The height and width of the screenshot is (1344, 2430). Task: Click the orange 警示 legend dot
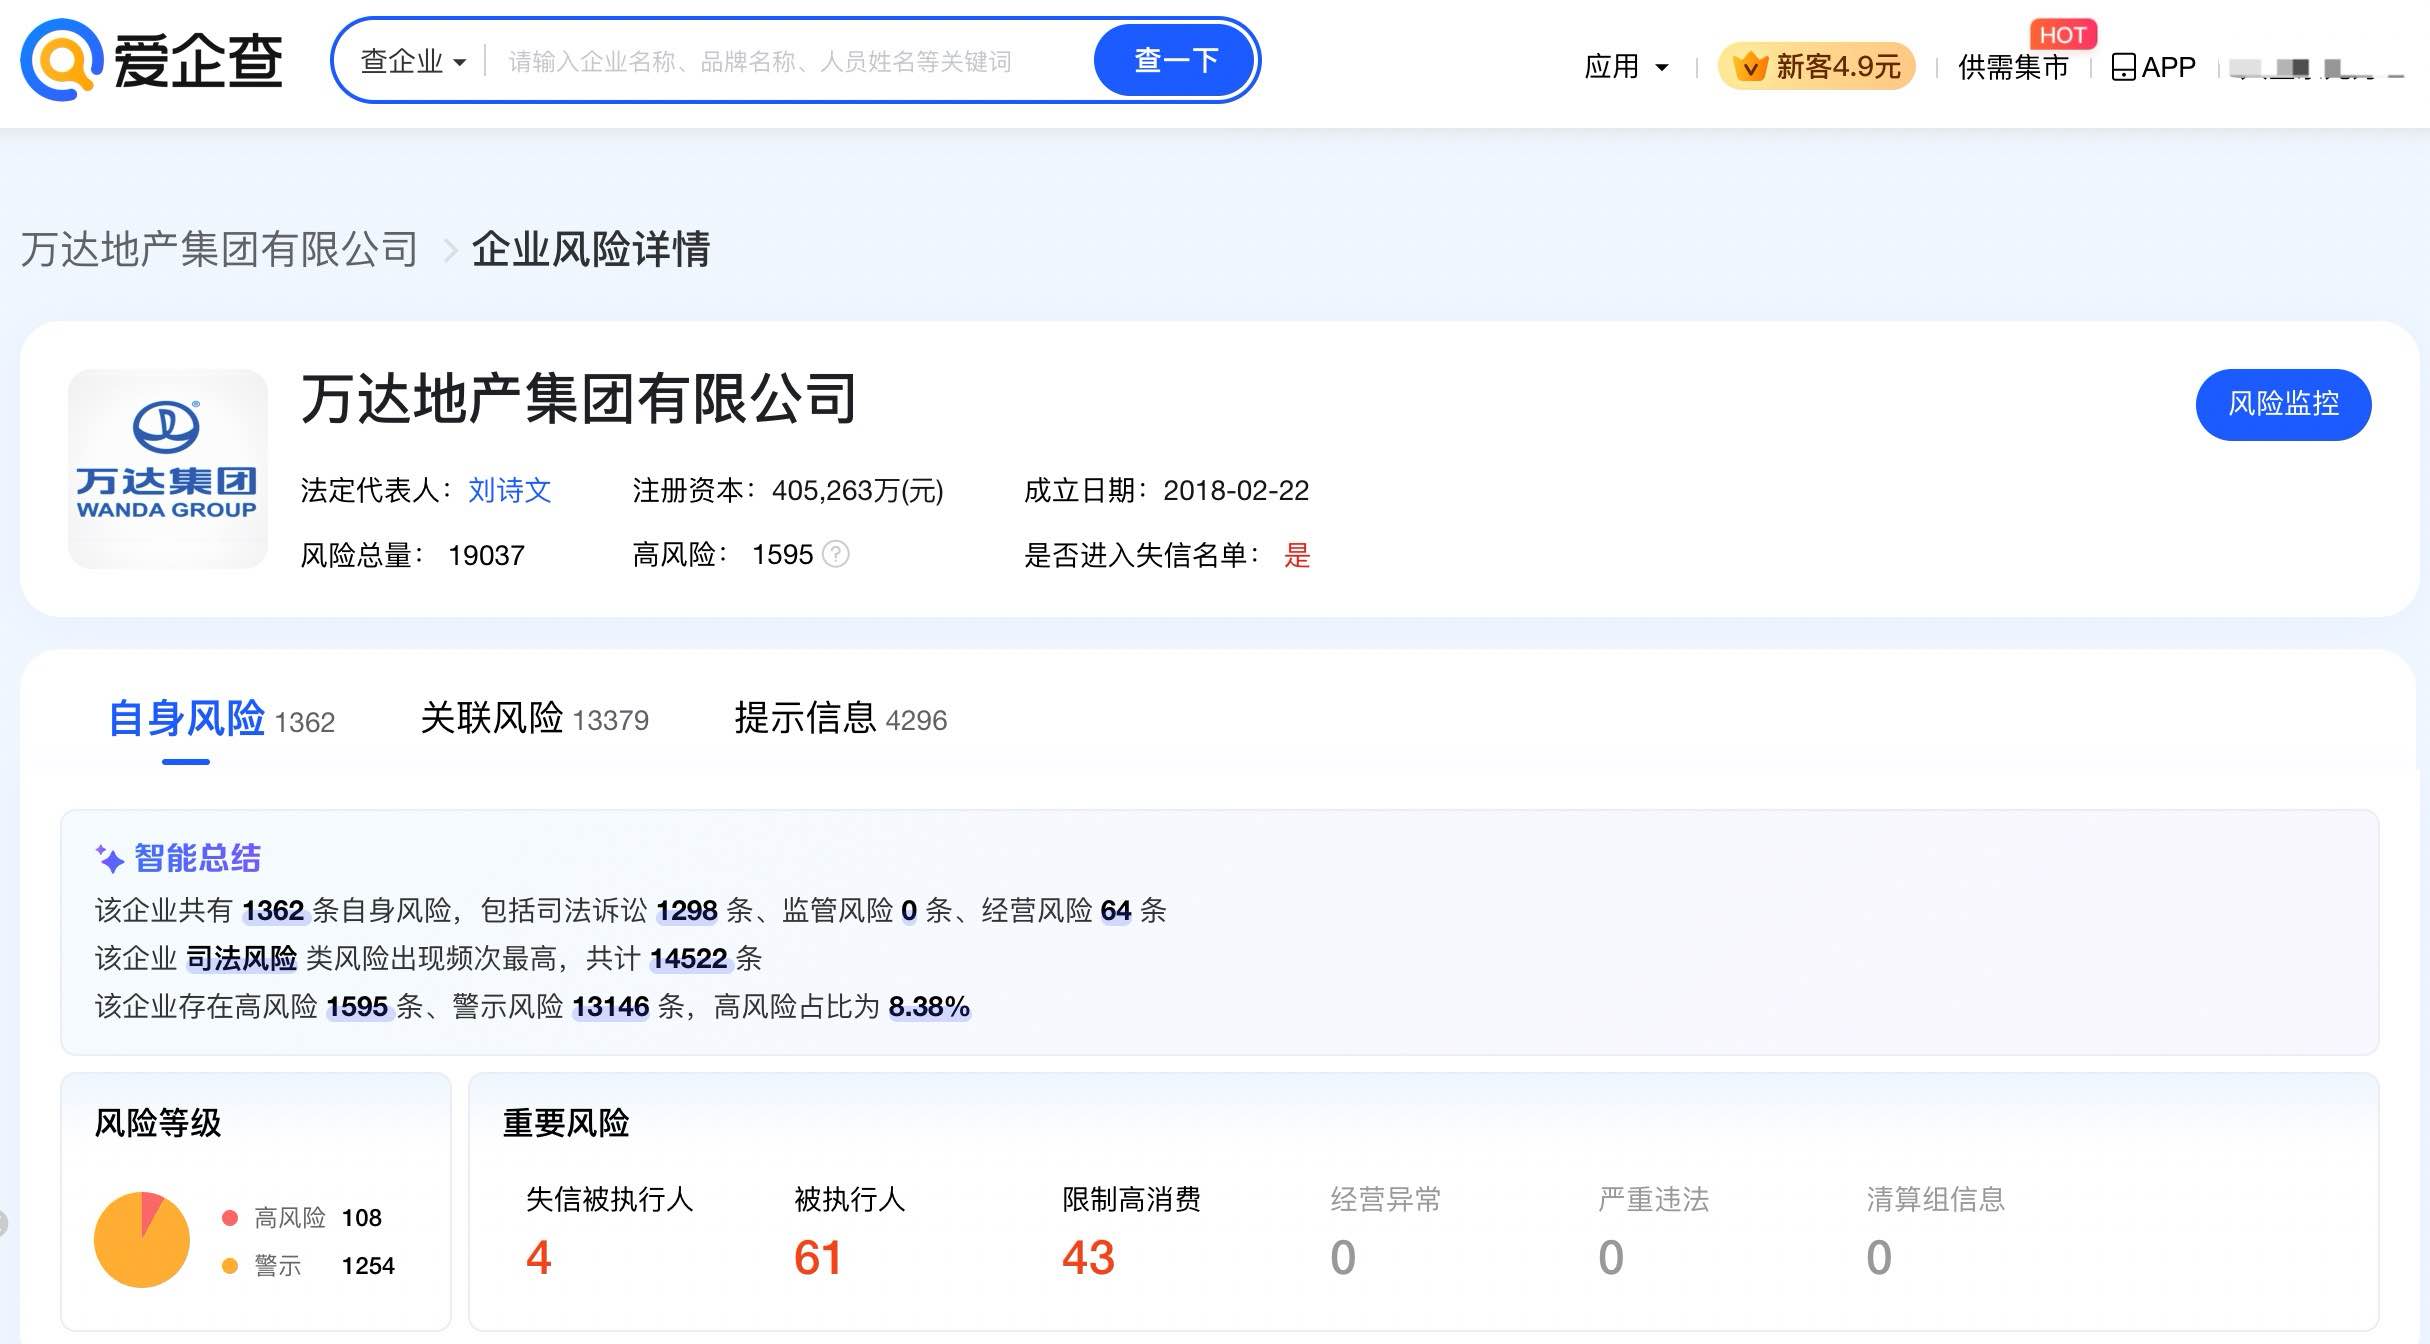[231, 1264]
